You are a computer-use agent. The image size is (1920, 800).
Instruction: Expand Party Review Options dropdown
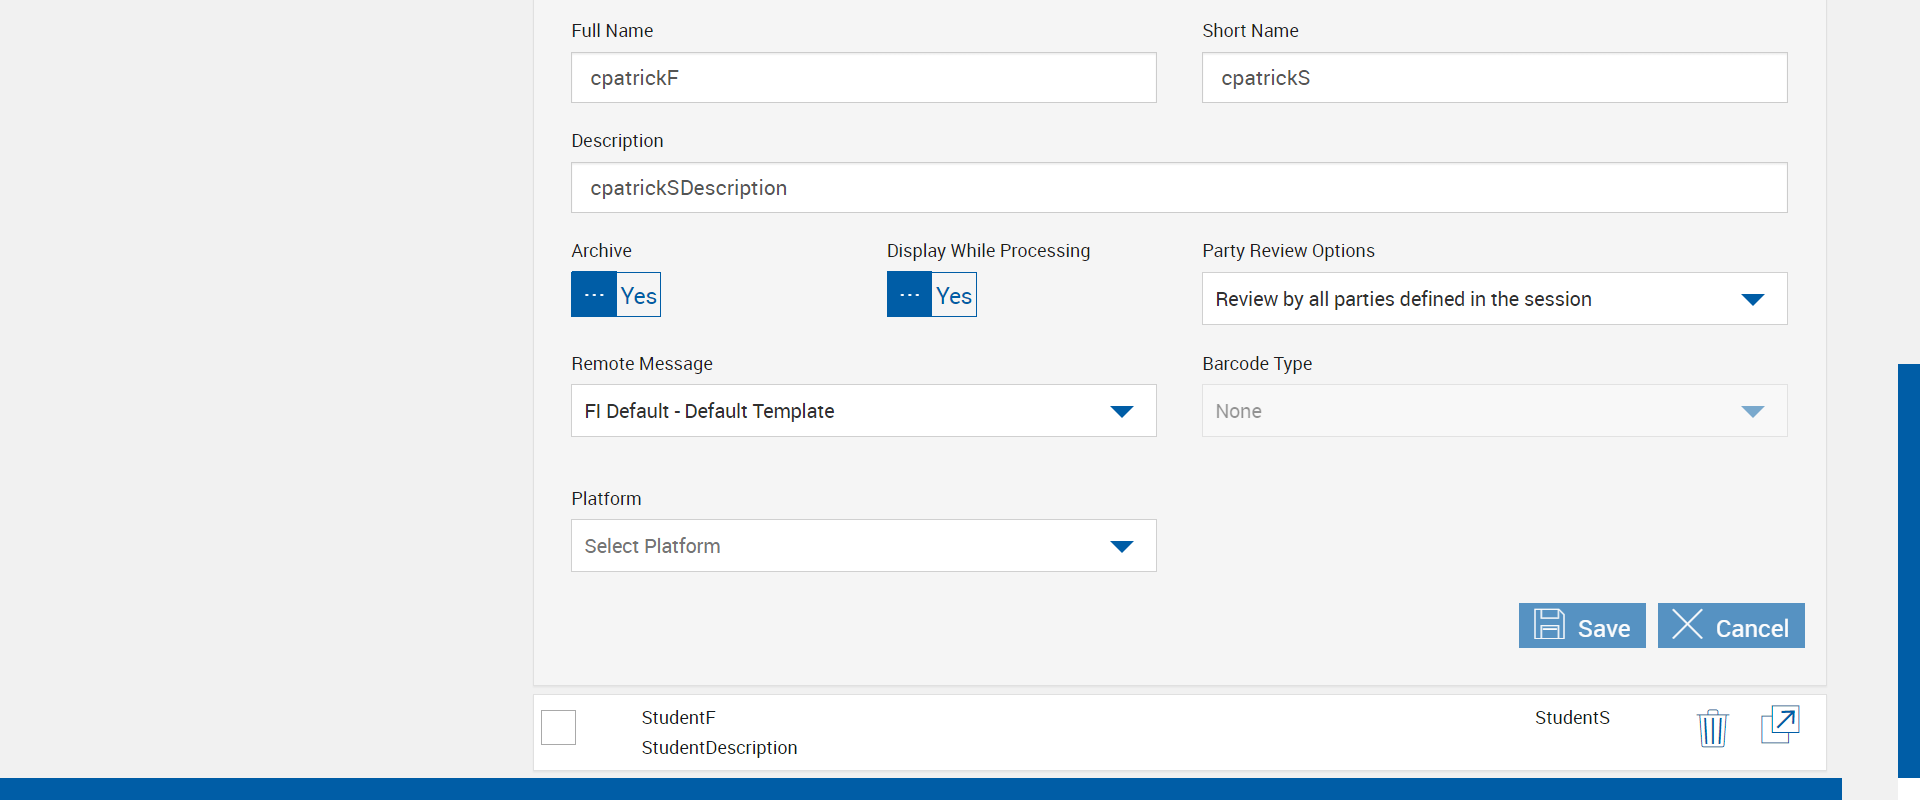coord(1752,299)
